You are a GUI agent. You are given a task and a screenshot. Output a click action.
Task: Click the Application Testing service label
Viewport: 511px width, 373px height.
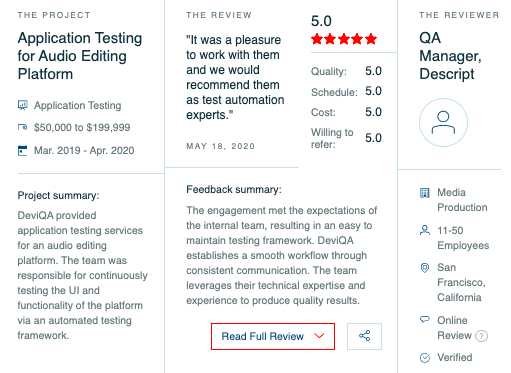(x=77, y=105)
